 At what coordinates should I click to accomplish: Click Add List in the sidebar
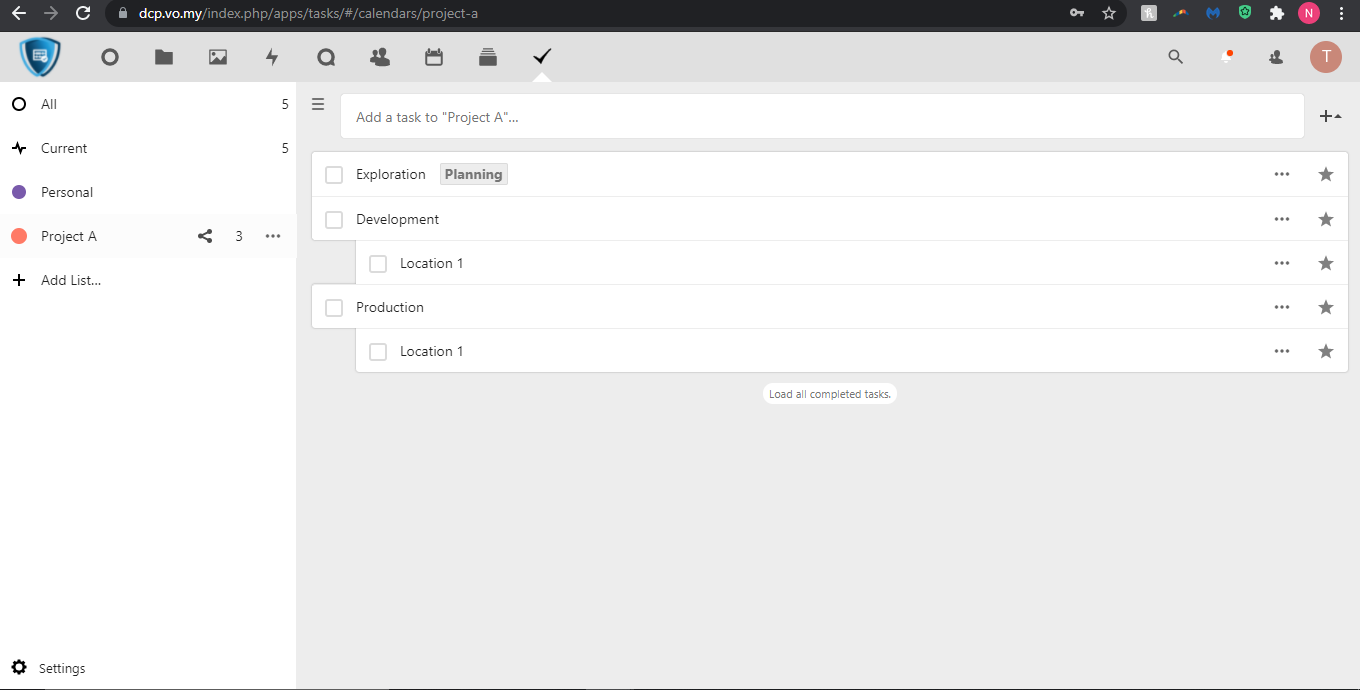pos(70,280)
